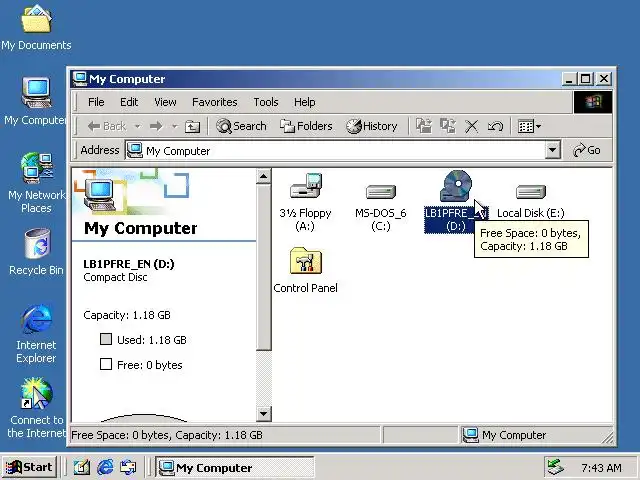Click the My Computer taskbar button

coord(235,467)
